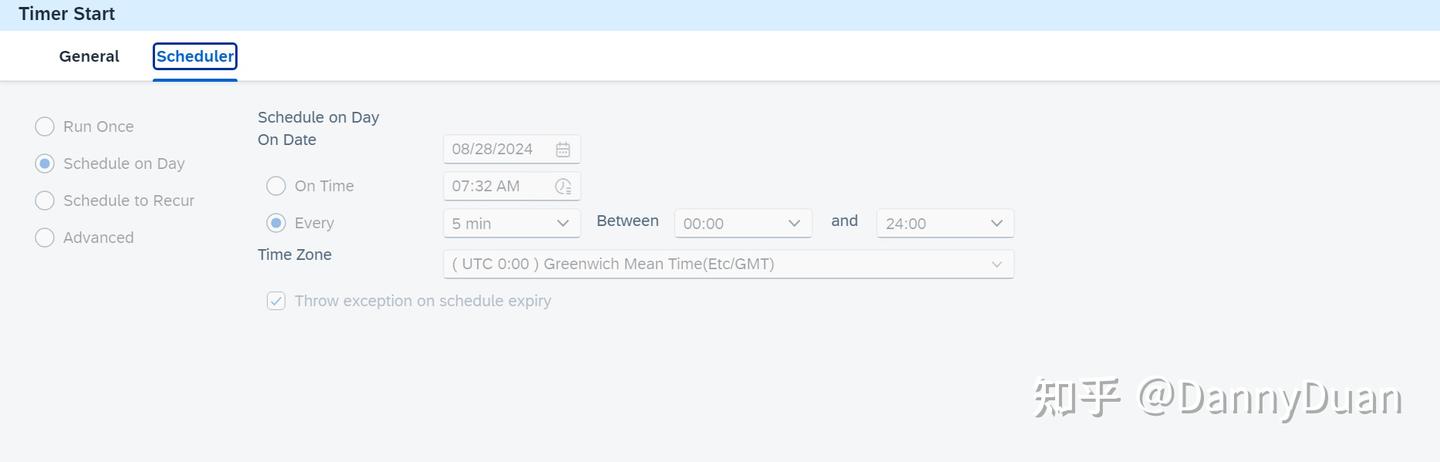Viewport: 1440px width, 462px height.
Task: Choose the Schedule to Recur option
Action: (45, 201)
